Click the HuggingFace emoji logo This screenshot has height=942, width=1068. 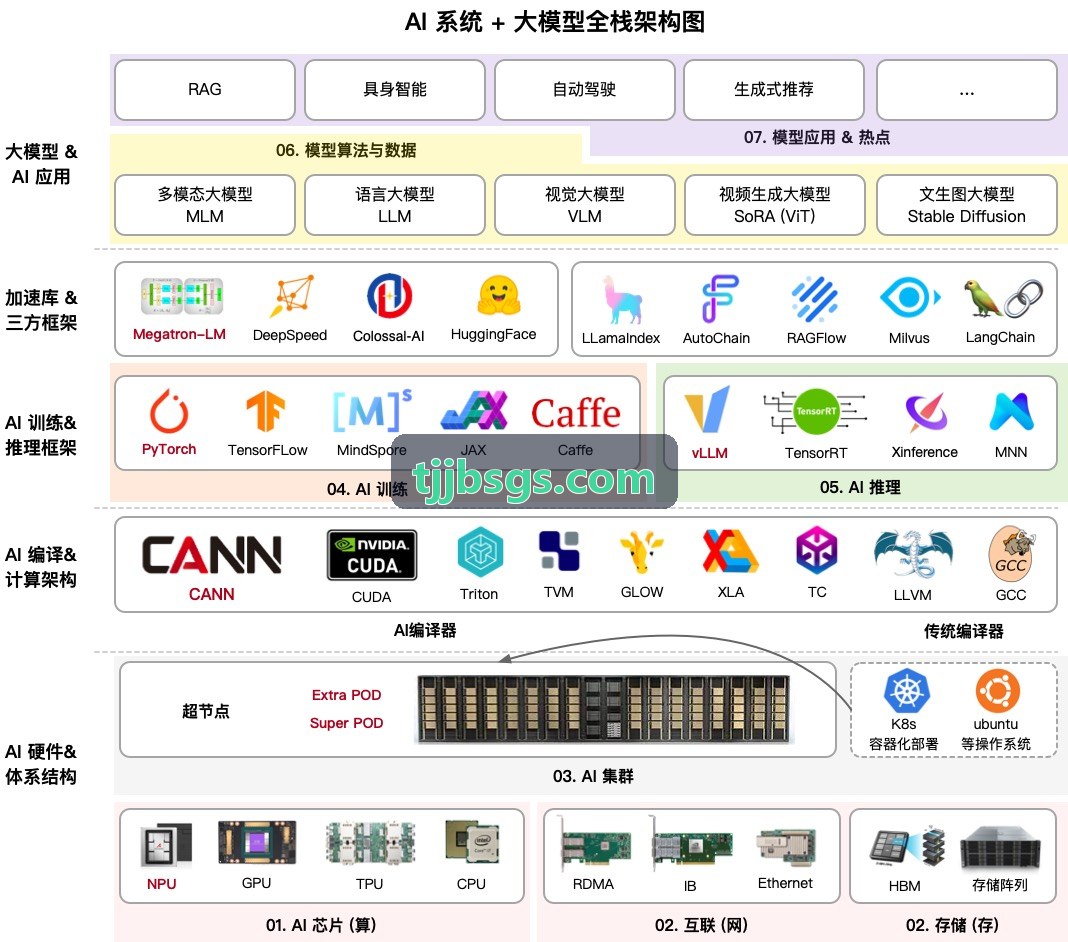tap(499, 295)
